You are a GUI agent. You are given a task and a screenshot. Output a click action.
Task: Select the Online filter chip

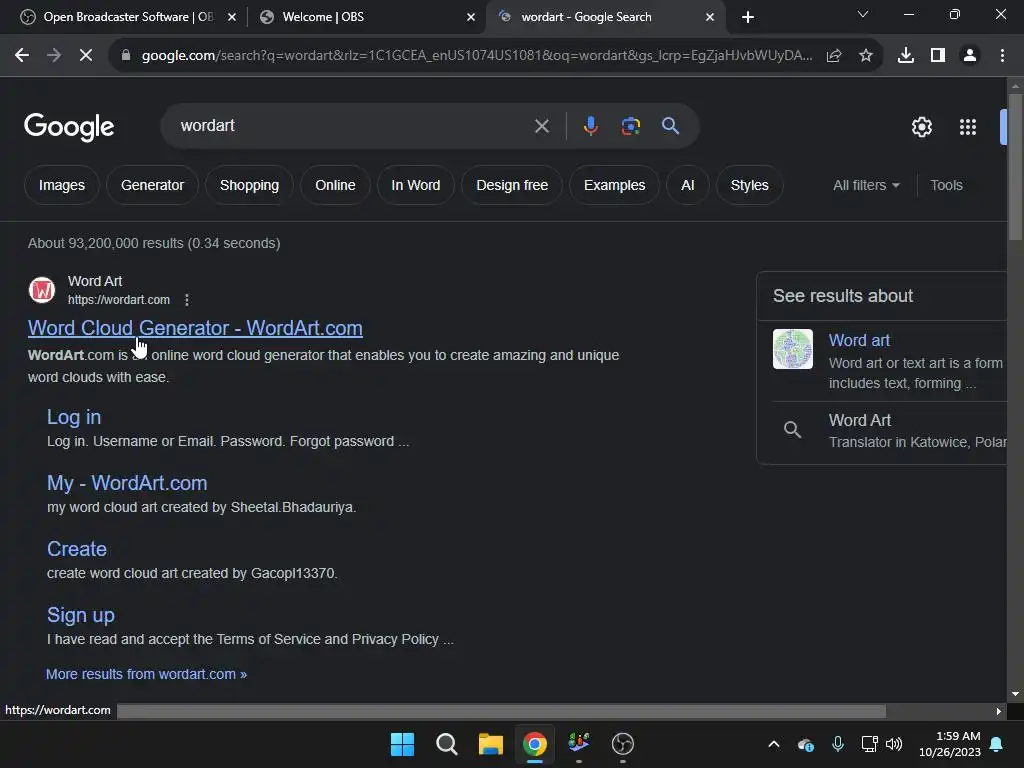pyautogui.click(x=335, y=185)
